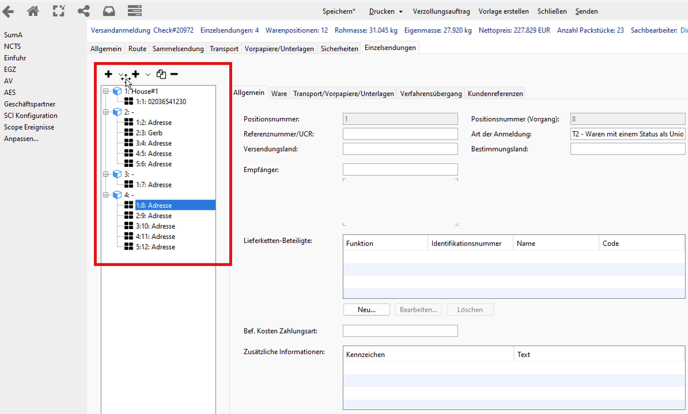The image size is (688, 414).
Task: Open the Drucken dropdown menu
Action: [385, 12]
